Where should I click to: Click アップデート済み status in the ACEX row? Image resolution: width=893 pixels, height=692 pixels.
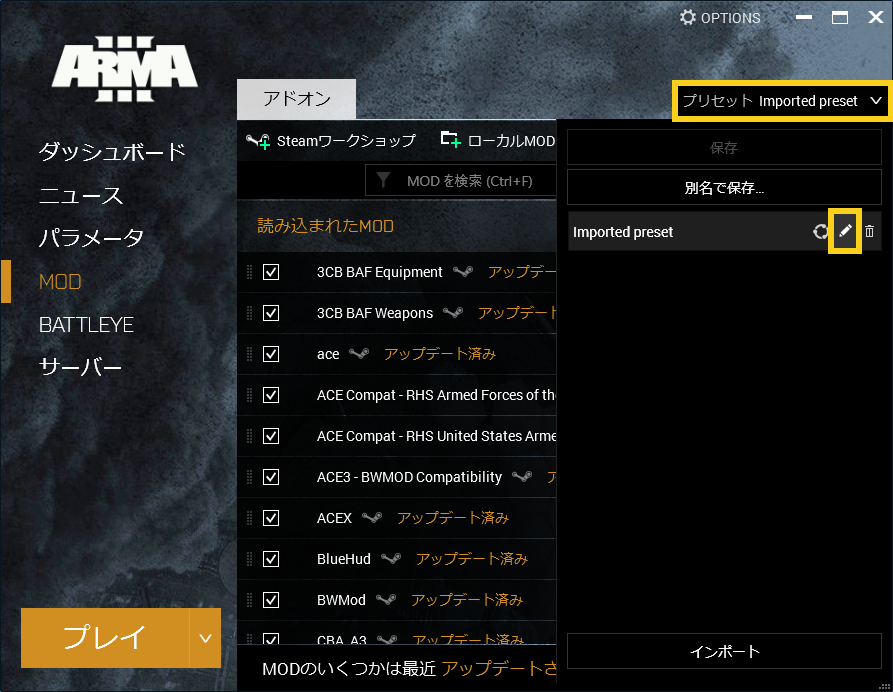click(x=453, y=518)
